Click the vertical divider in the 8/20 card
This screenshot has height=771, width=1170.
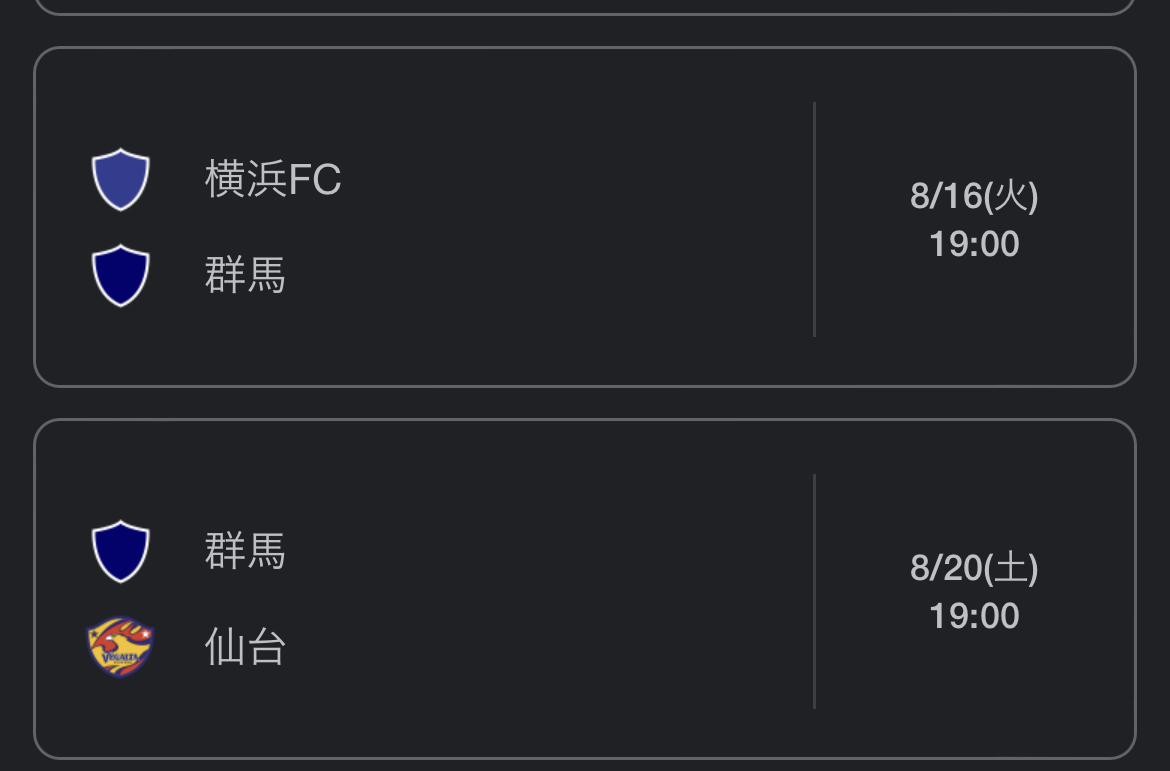(x=814, y=591)
